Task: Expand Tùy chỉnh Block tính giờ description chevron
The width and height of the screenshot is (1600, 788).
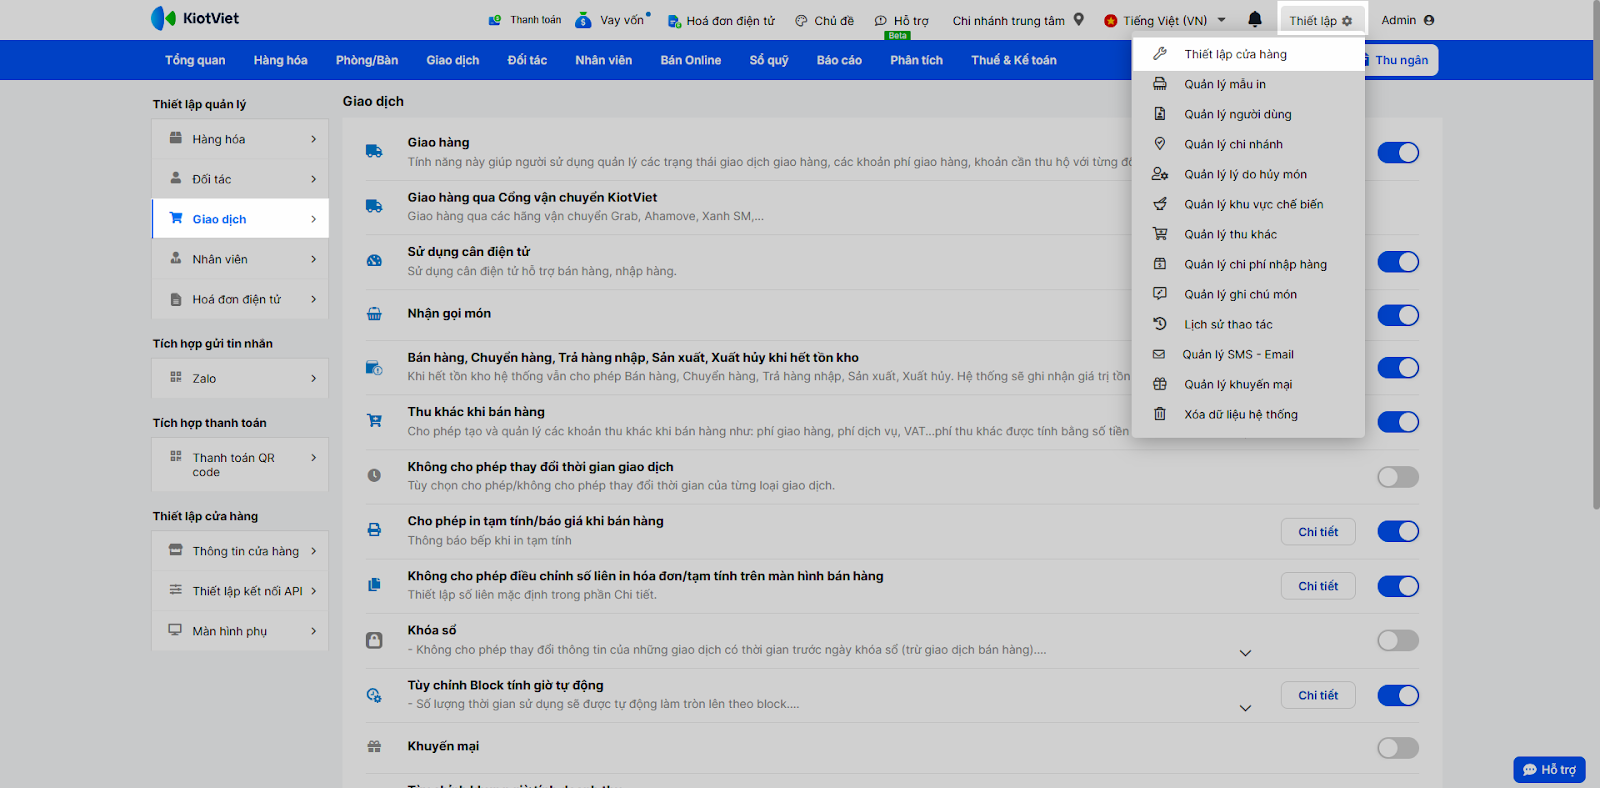Action: [x=1245, y=708]
